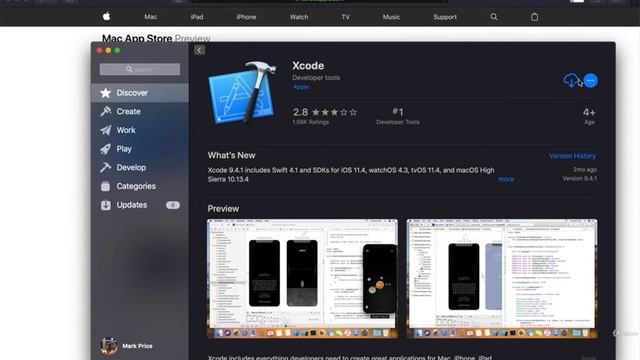Click the search magnifier in Apple navigation

coord(494,17)
